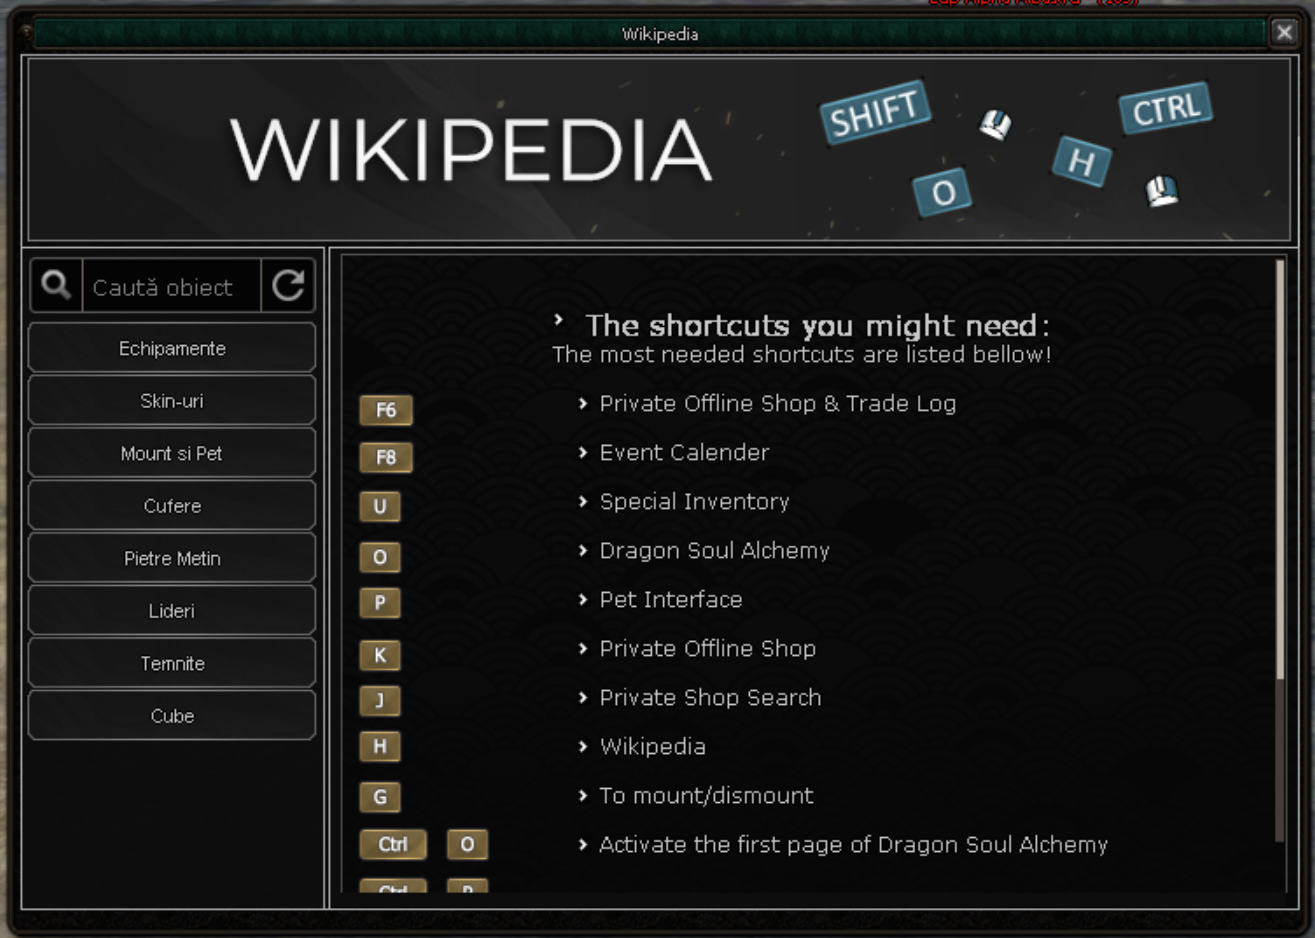Image resolution: width=1315 pixels, height=938 pixels.
Task: Expand the Event Calender entry arrow
Action: click(583, 452)
